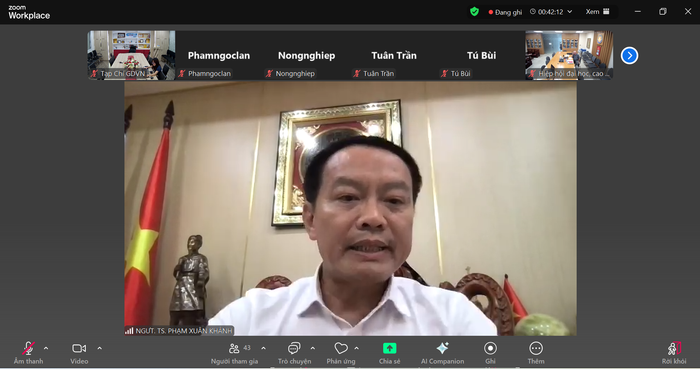
Task: Open the Xem view layout menu
Action: [597, 12]
